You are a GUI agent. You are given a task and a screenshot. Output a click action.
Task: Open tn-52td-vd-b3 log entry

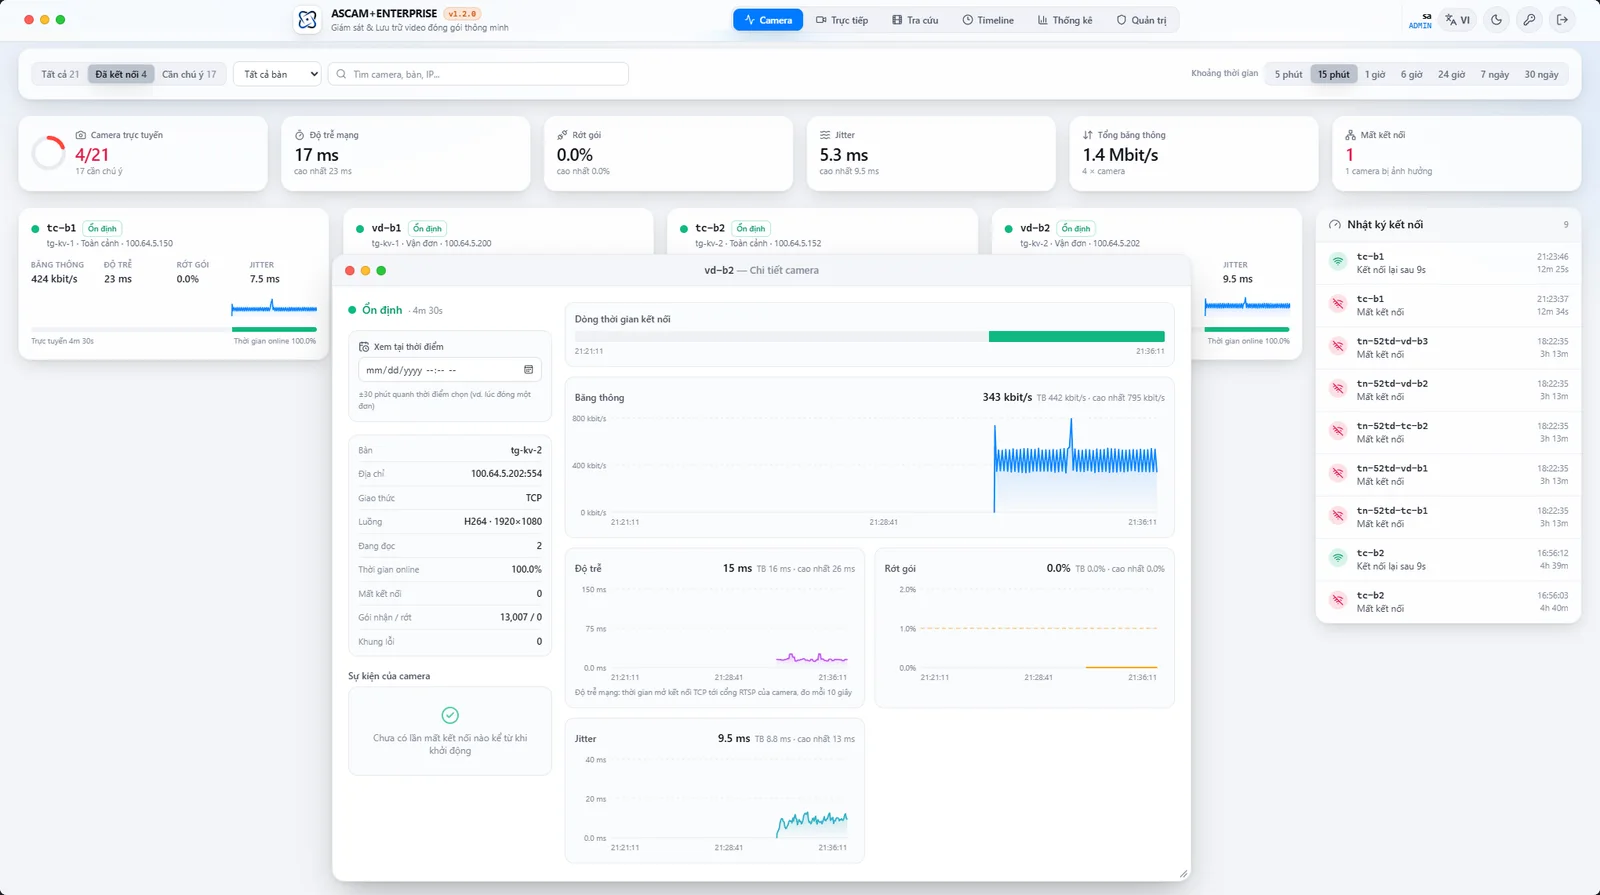tap(1448, 347)
